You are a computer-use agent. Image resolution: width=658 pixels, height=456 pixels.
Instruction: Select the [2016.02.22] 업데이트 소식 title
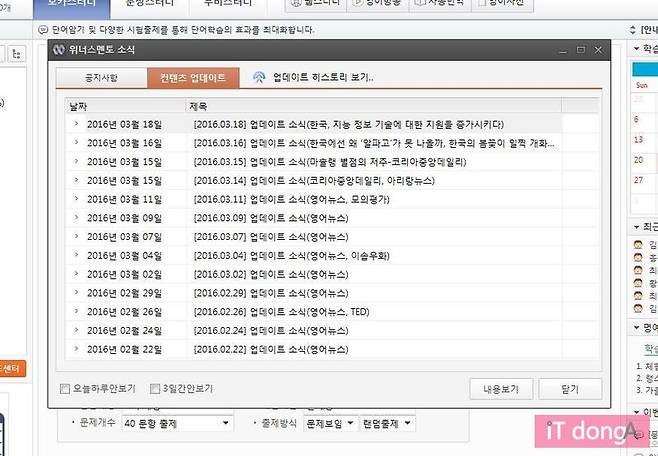coord(271,349)
